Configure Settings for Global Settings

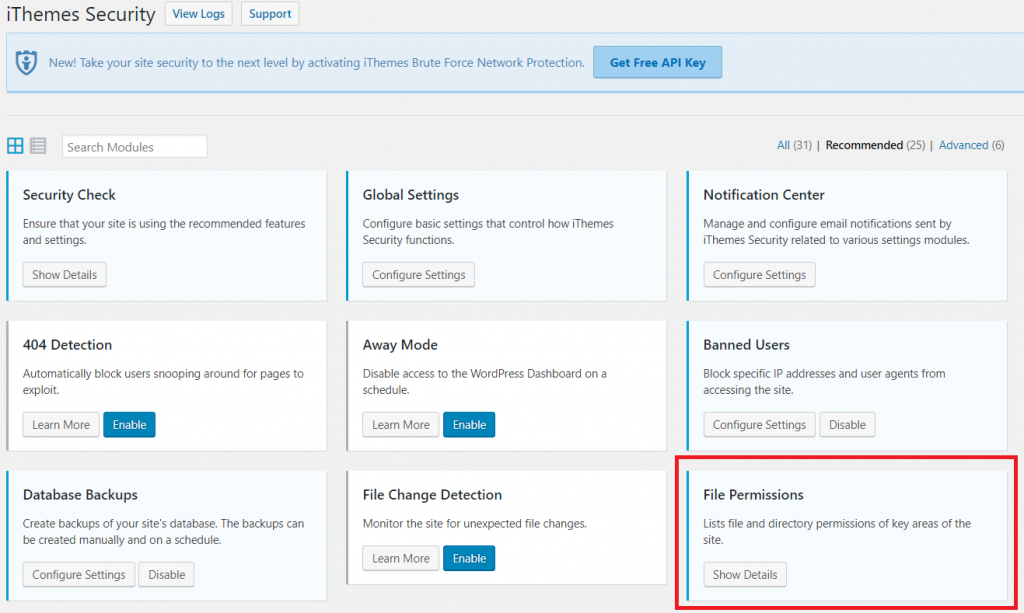[419, 275]
